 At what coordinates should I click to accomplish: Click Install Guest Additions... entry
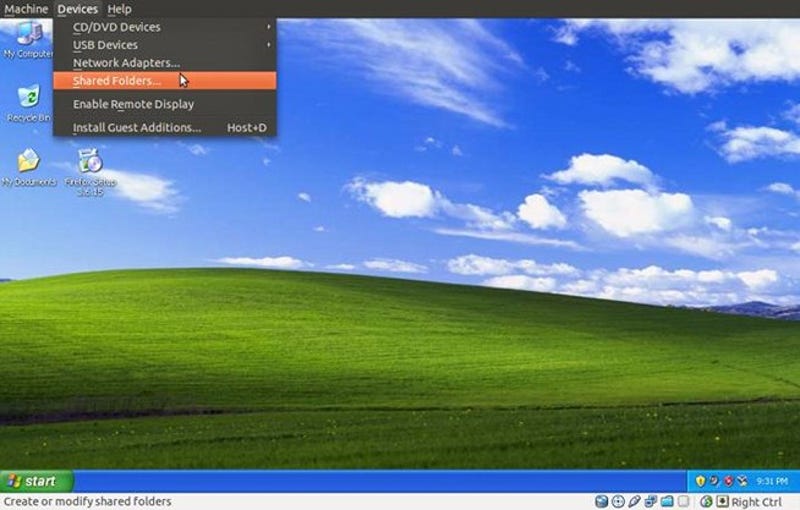(165, 128)
